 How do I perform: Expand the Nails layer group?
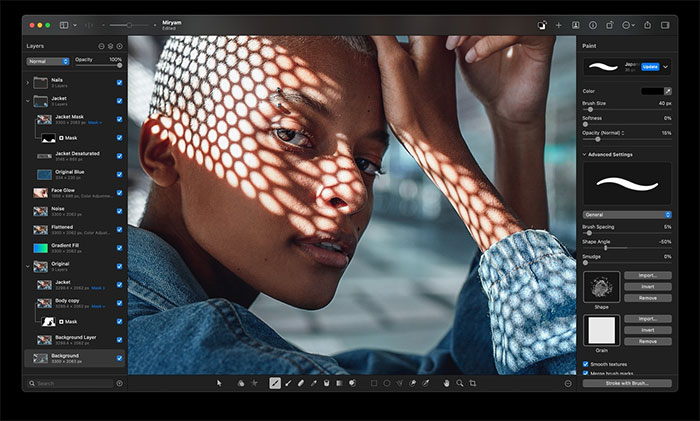coord(28,82)
